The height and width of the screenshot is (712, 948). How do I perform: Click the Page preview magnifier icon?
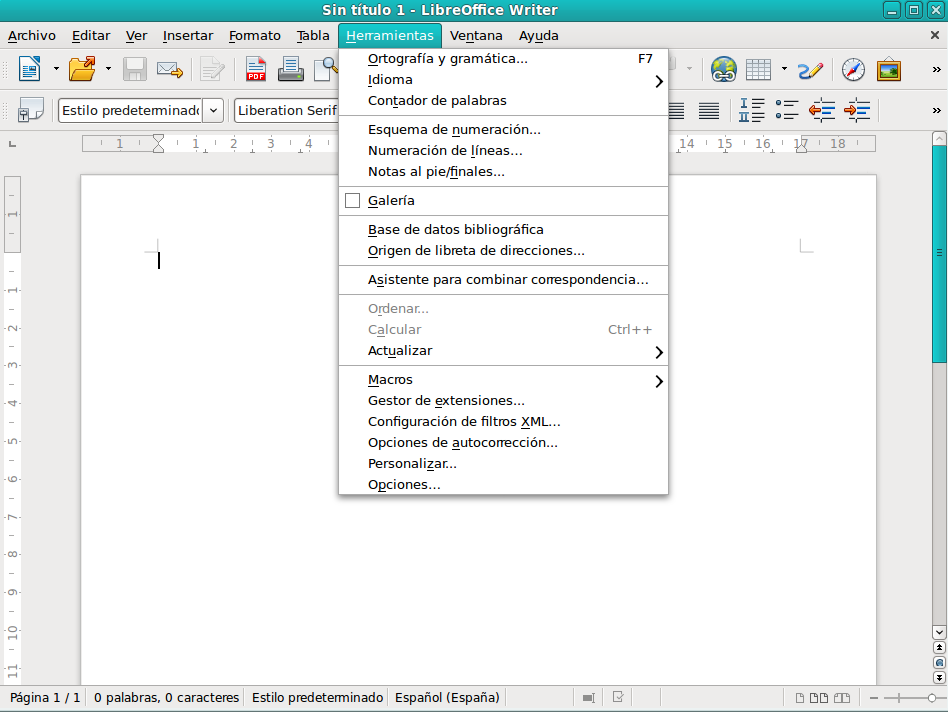(x=326, y=69)
